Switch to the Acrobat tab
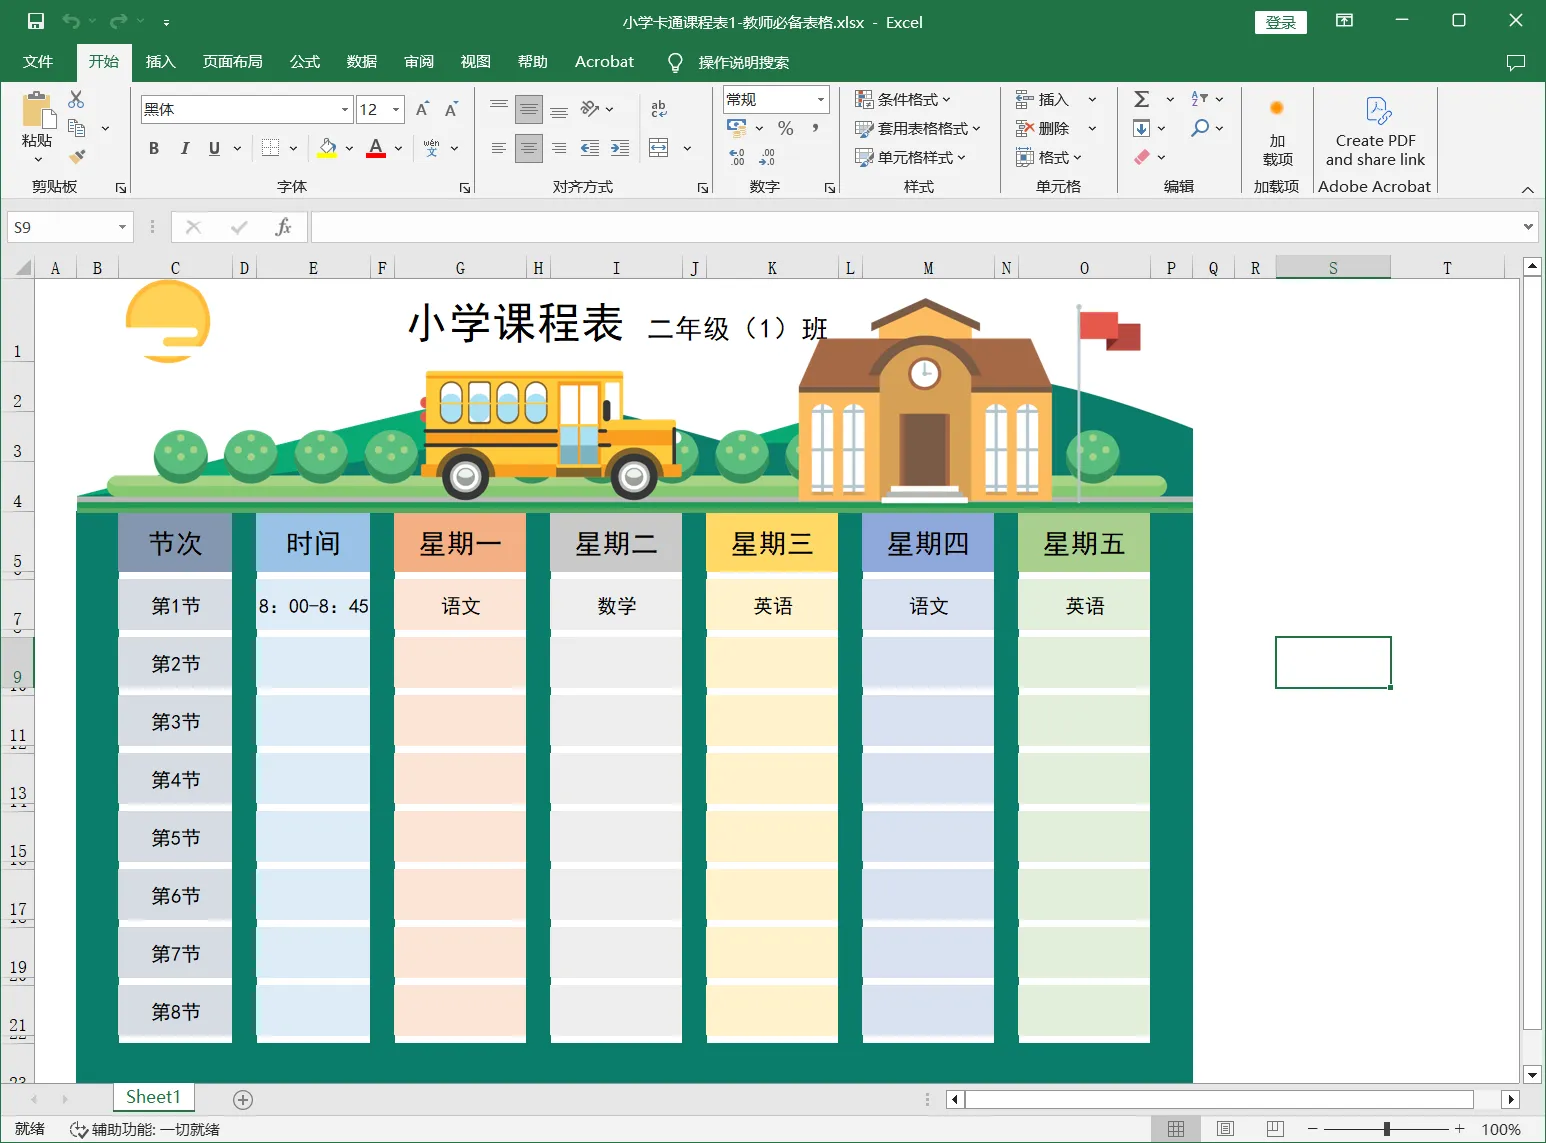1546x1143 pixels. click(604, 62)
